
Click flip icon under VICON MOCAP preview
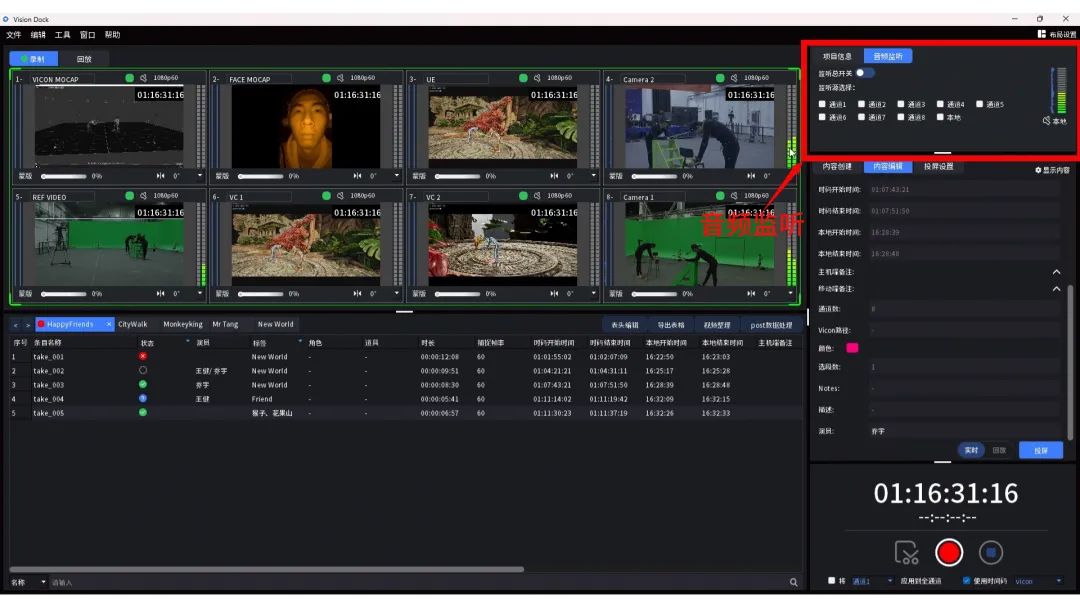coord(160,176)
